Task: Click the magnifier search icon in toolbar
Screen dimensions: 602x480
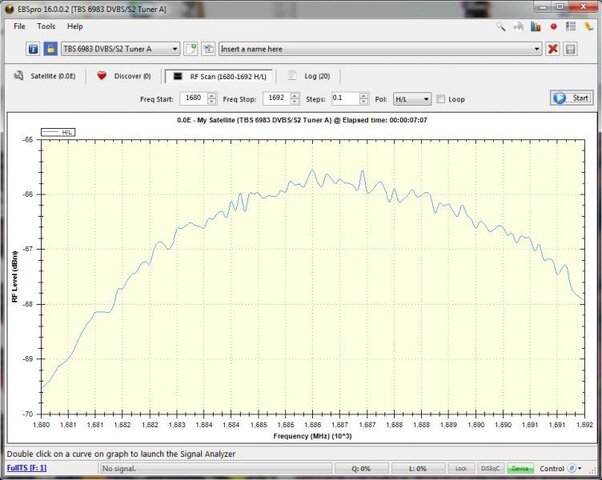Action: (501, 26)
